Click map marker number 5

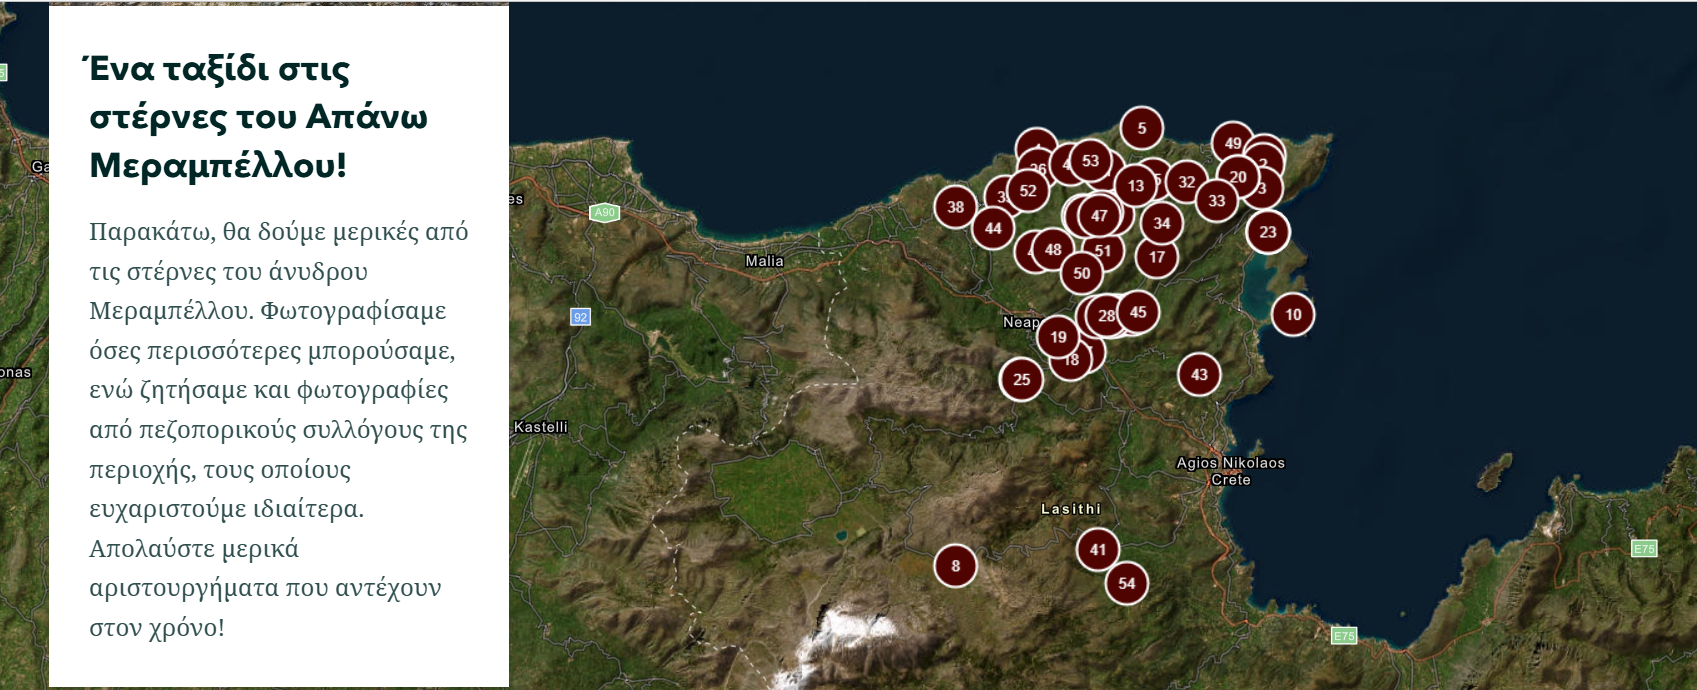pos(1141,128)
